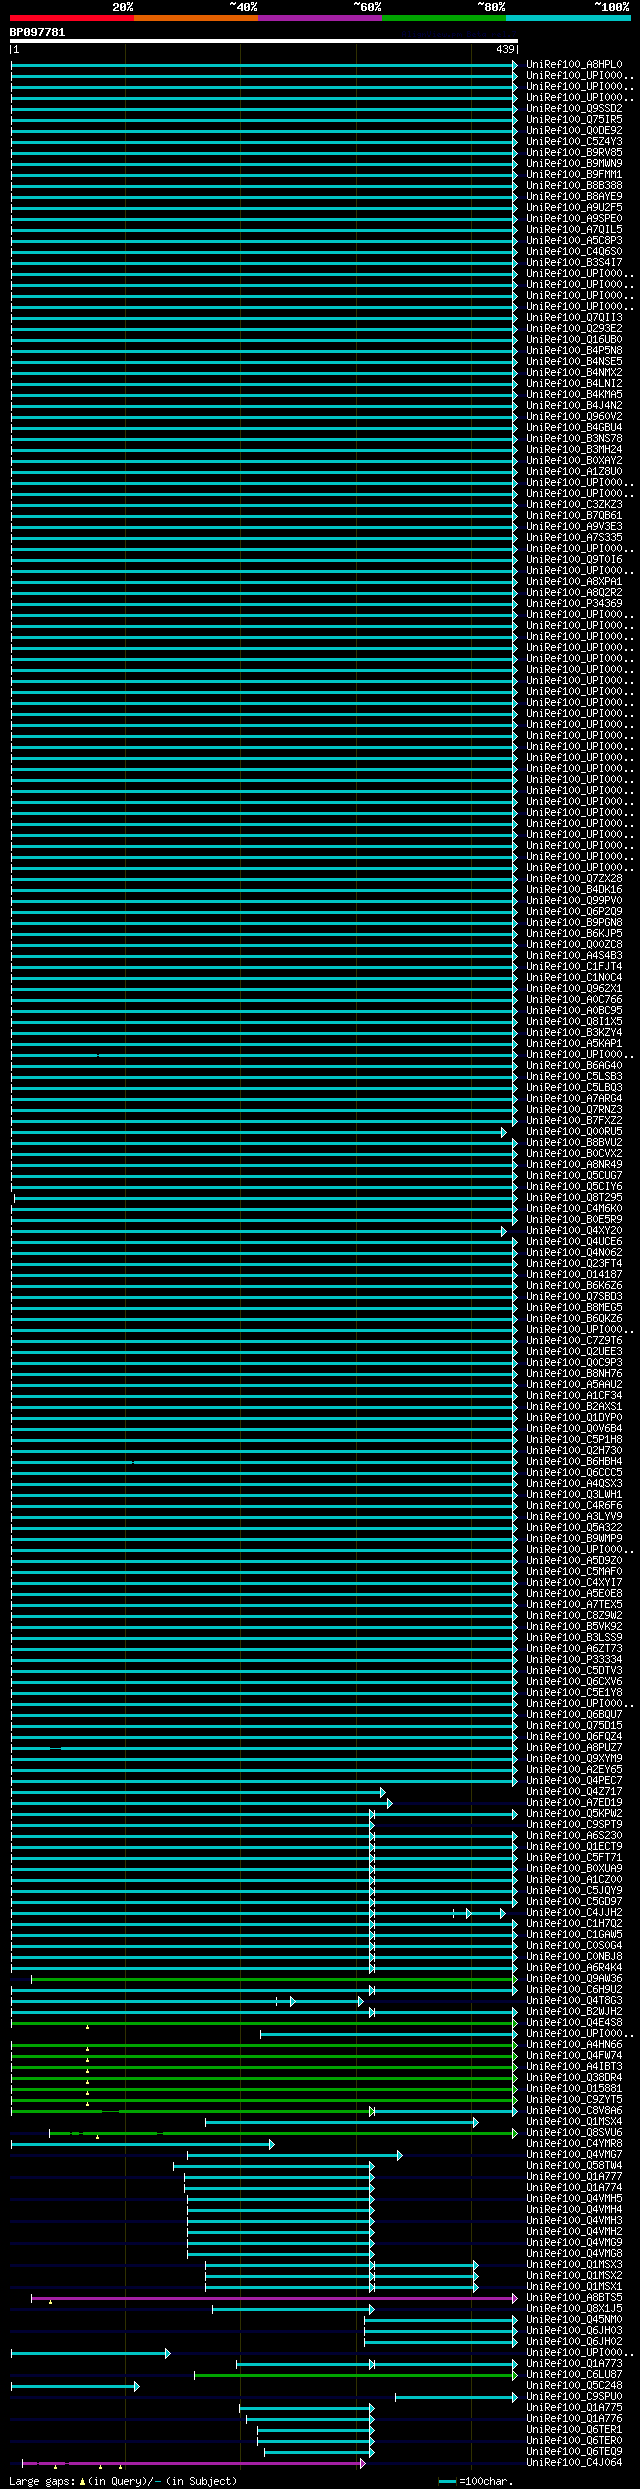
Task: Open hit UniRef100_Q5CUG7
Action: coord(574,1176)
